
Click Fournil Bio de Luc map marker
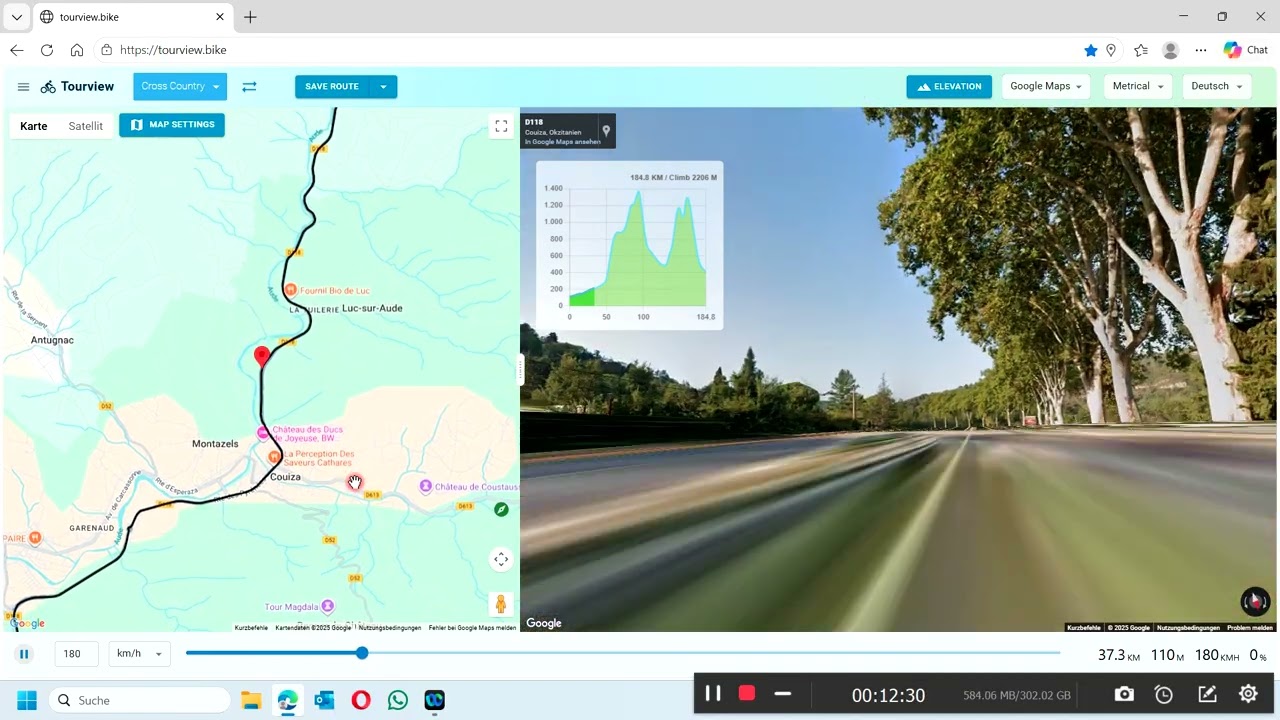click(x=291, y=290)
